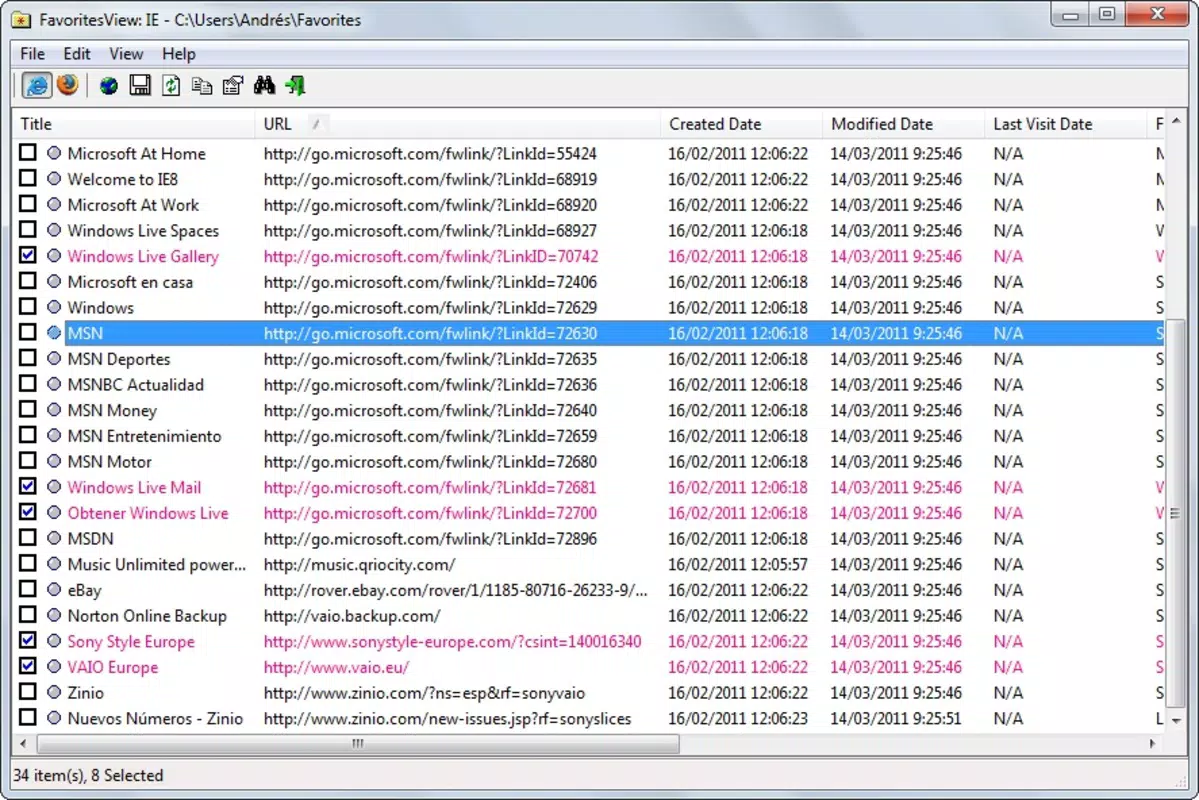
Task: Click status bar '34 item(s), 8 Selected'
Action: click(88, 775)
